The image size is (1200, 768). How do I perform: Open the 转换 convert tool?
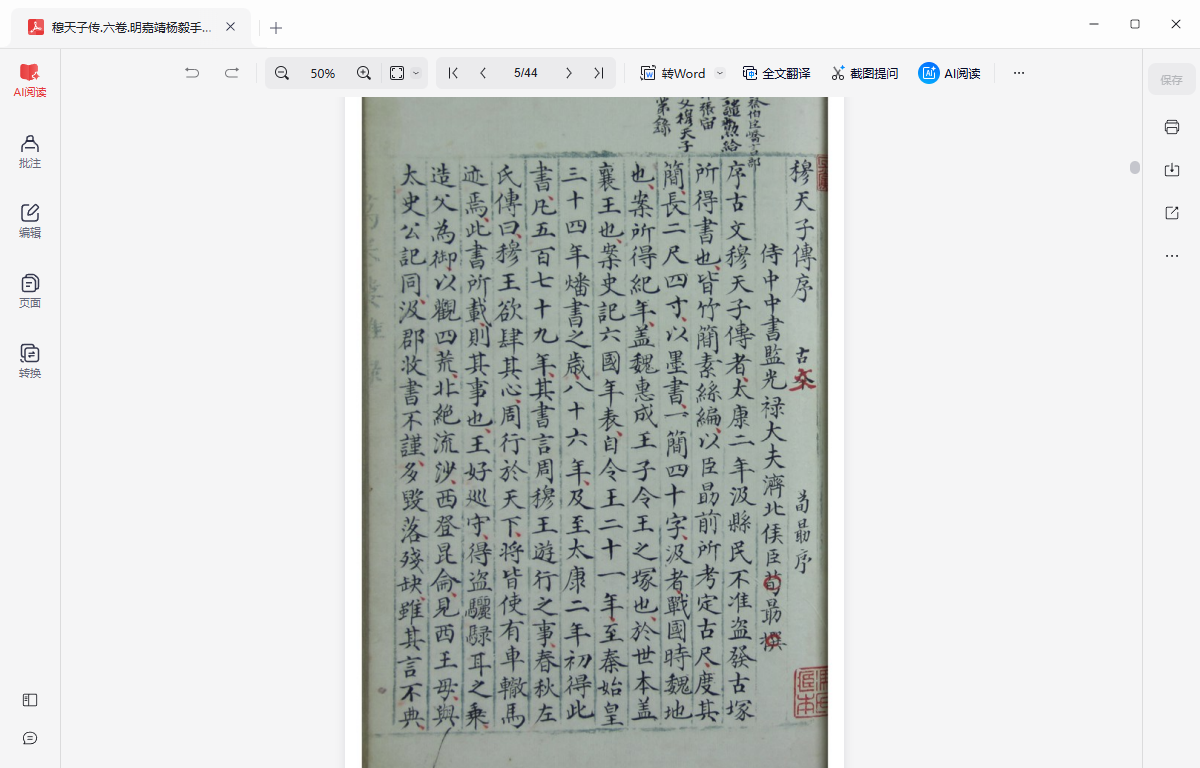(x=30, y=361)
